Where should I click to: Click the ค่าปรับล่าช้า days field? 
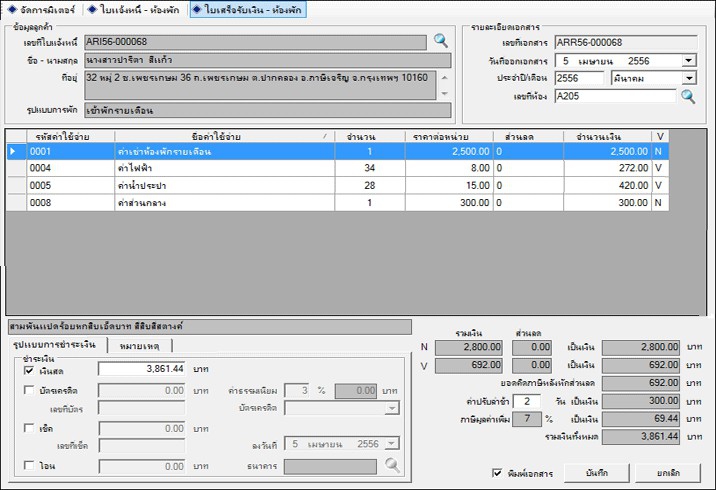click(526, 401)
